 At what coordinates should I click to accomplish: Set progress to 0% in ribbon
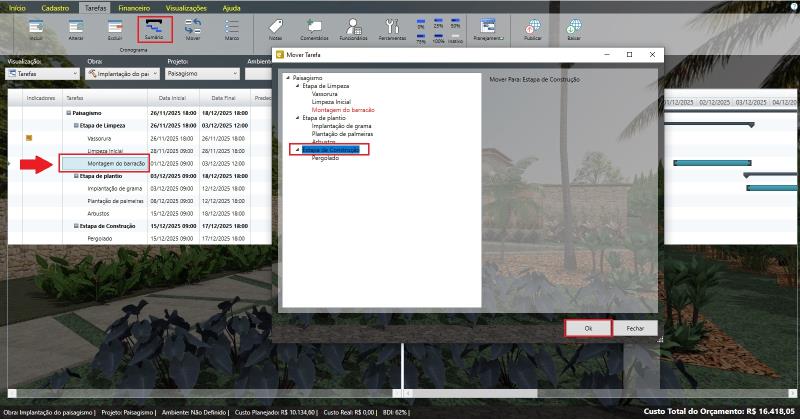pyautogui.click(x=419, y=24)
